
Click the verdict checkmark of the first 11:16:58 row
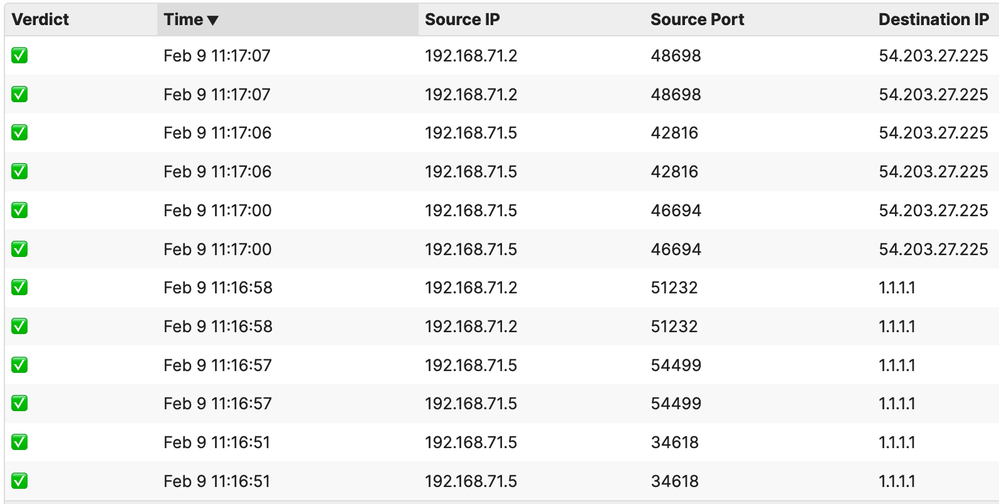pyautogui.click(x=19, y=288)
